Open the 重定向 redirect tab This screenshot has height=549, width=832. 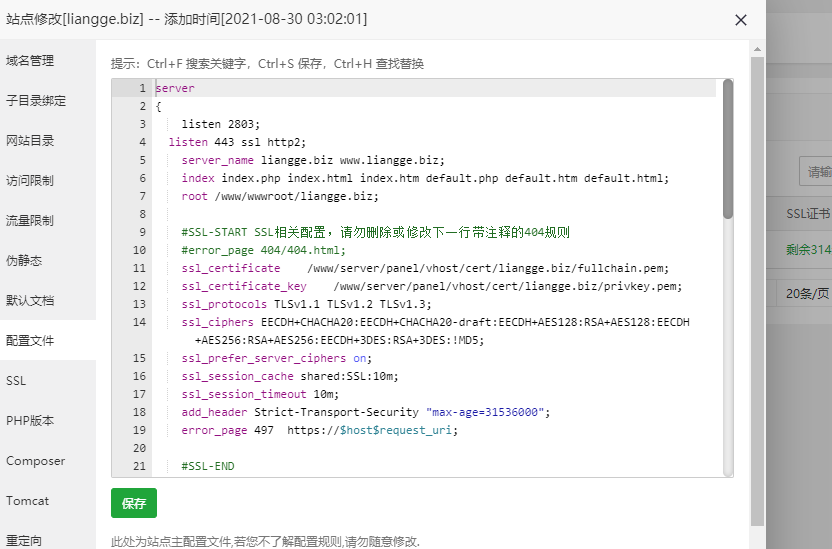(24, 540)
